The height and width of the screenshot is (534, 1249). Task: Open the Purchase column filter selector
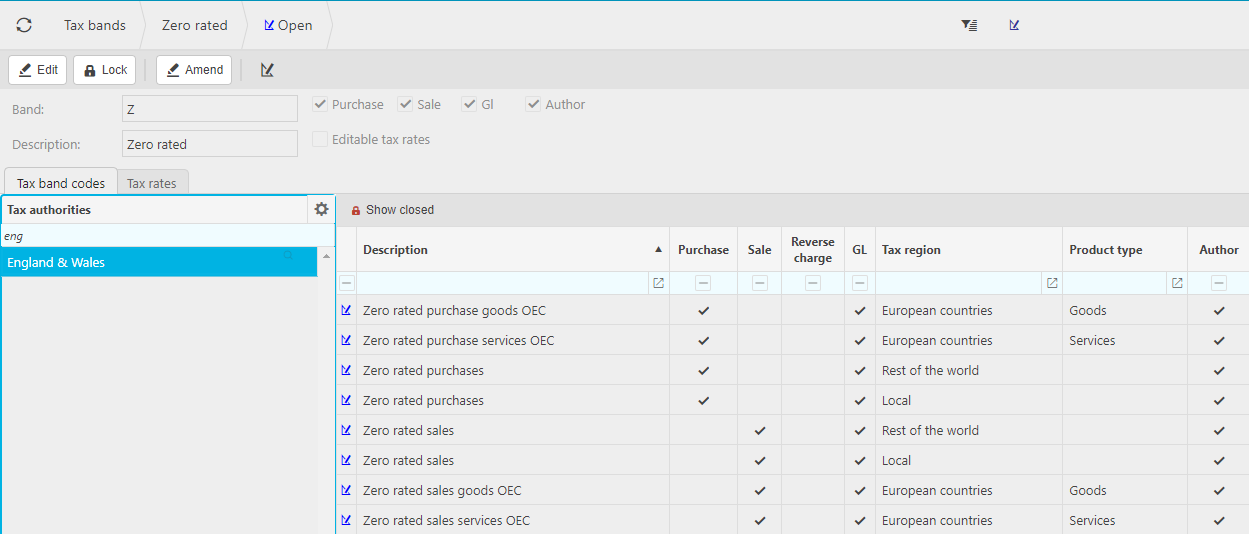click(x=703, y=283)
